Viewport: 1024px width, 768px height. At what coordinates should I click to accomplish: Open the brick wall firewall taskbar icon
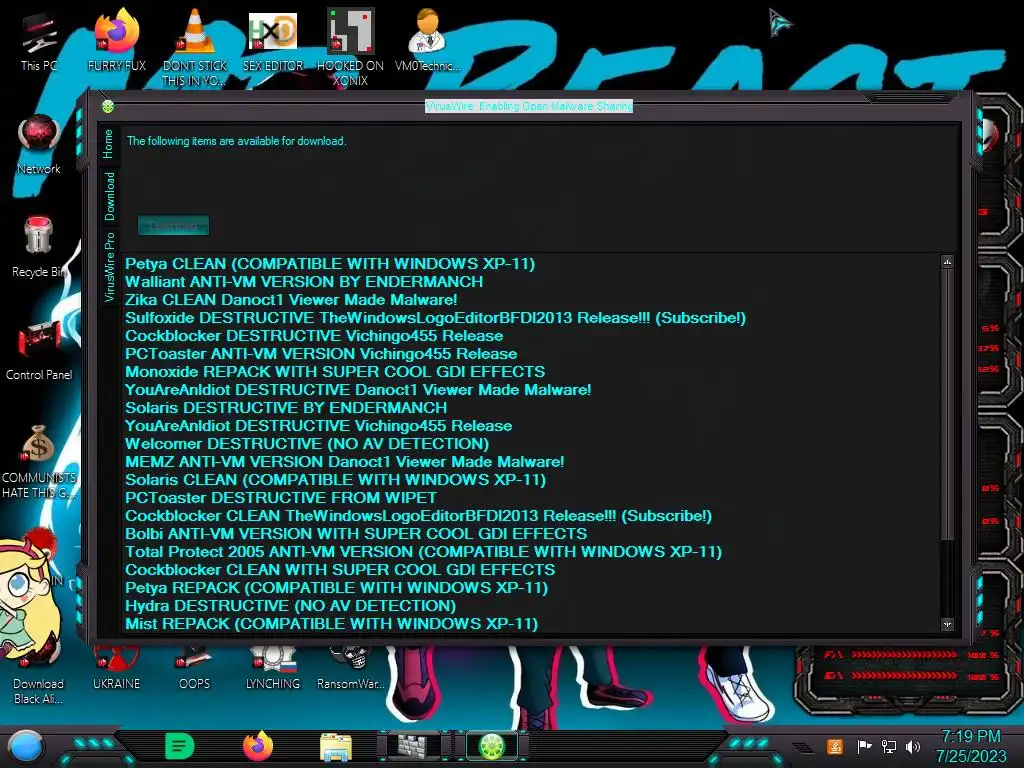(415, 746)
